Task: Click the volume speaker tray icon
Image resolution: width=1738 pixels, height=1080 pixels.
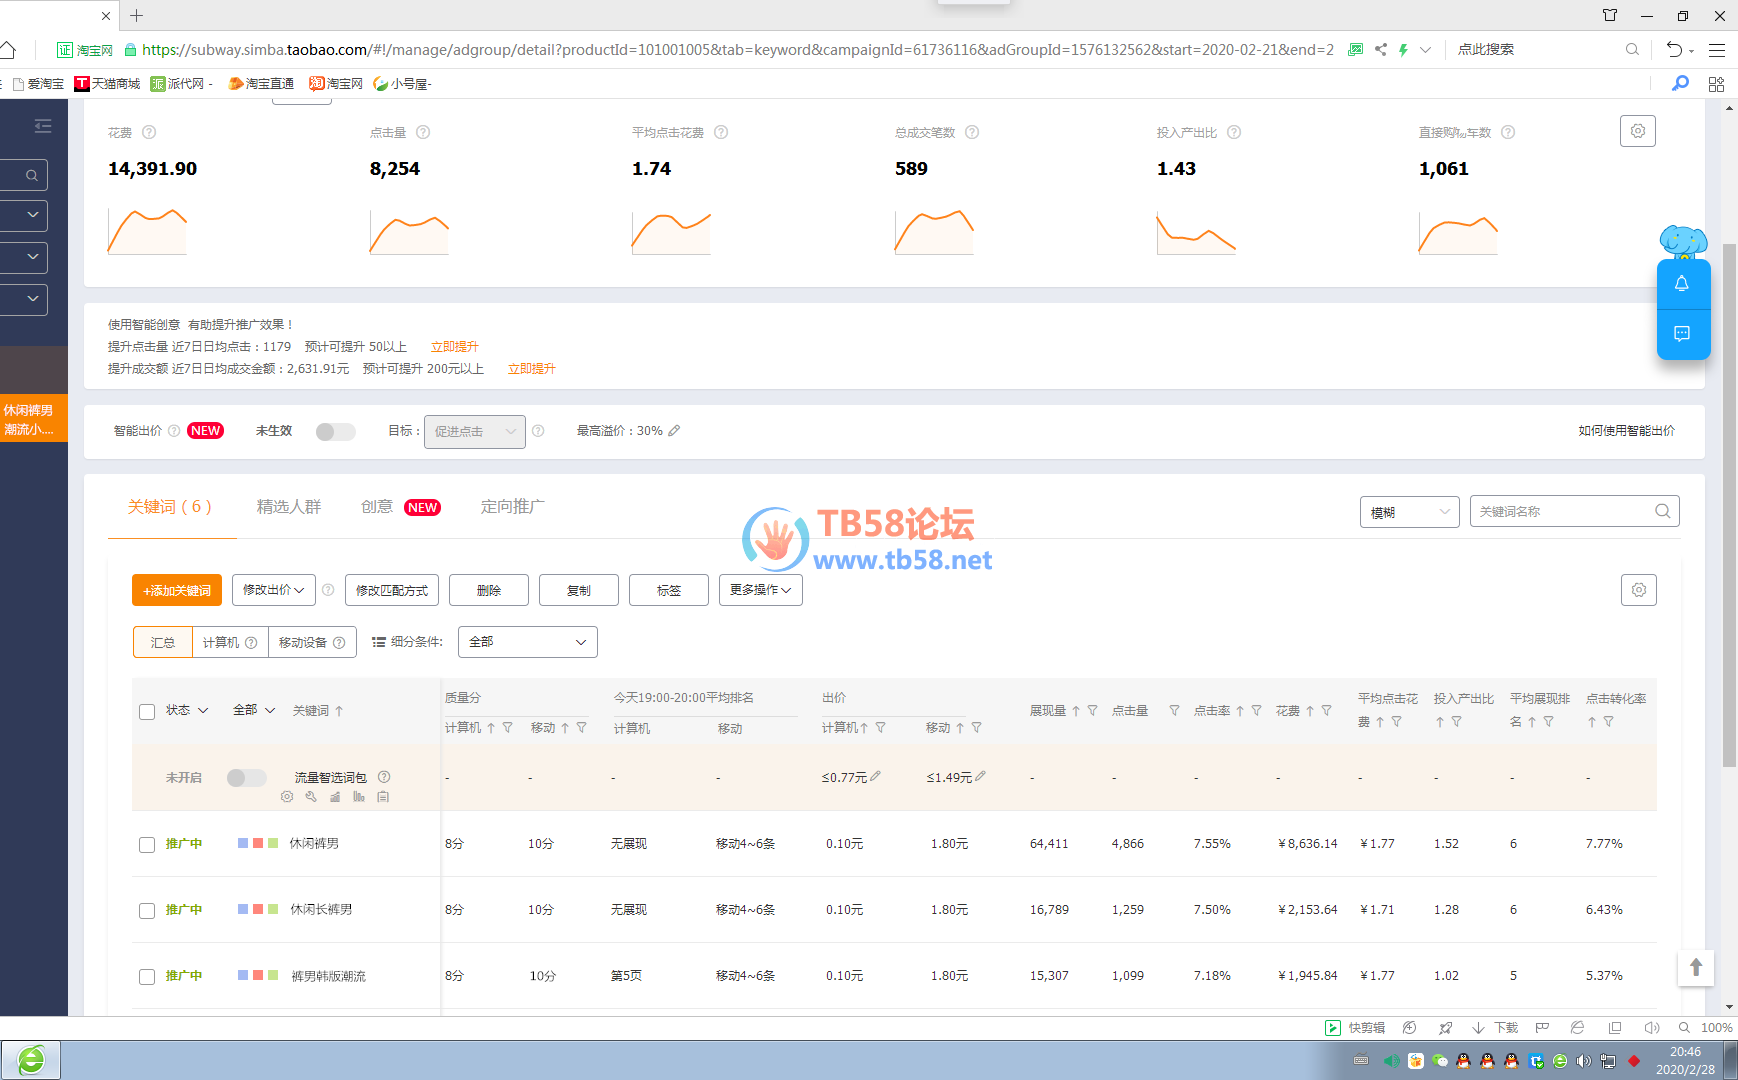Action: (1583, 1061)
